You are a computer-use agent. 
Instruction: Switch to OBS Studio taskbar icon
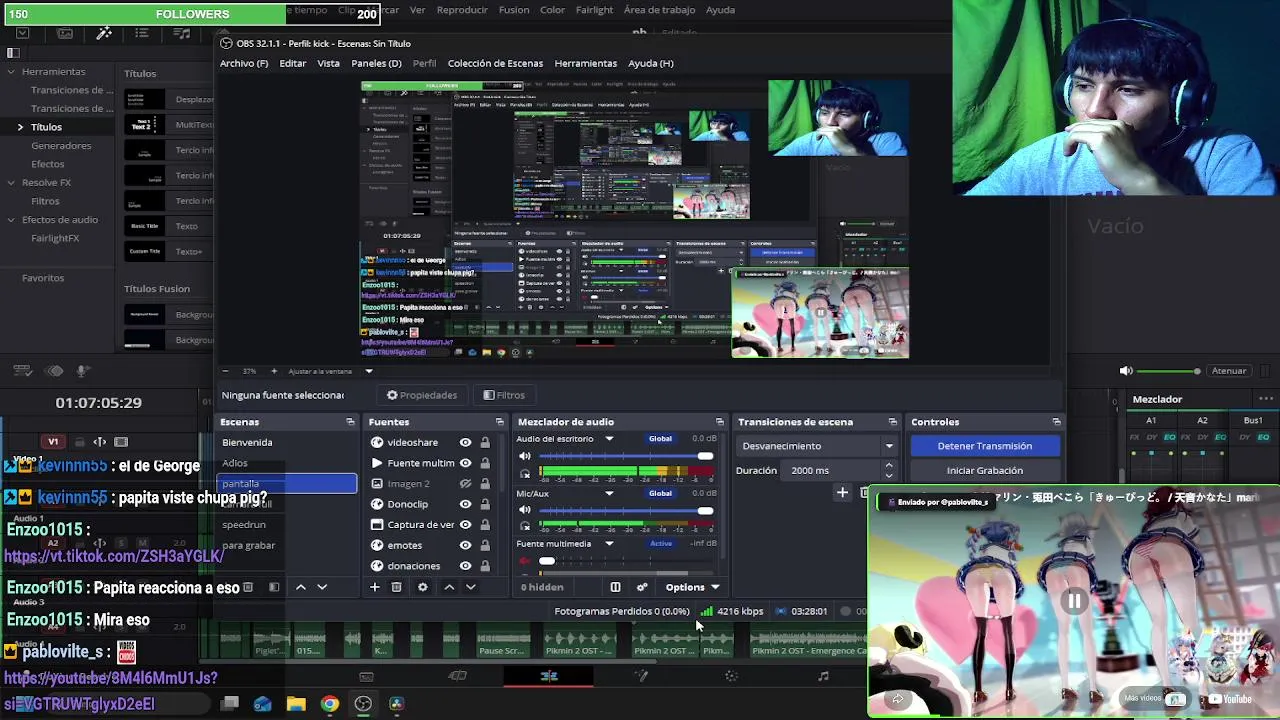click(x=363, y=704)
